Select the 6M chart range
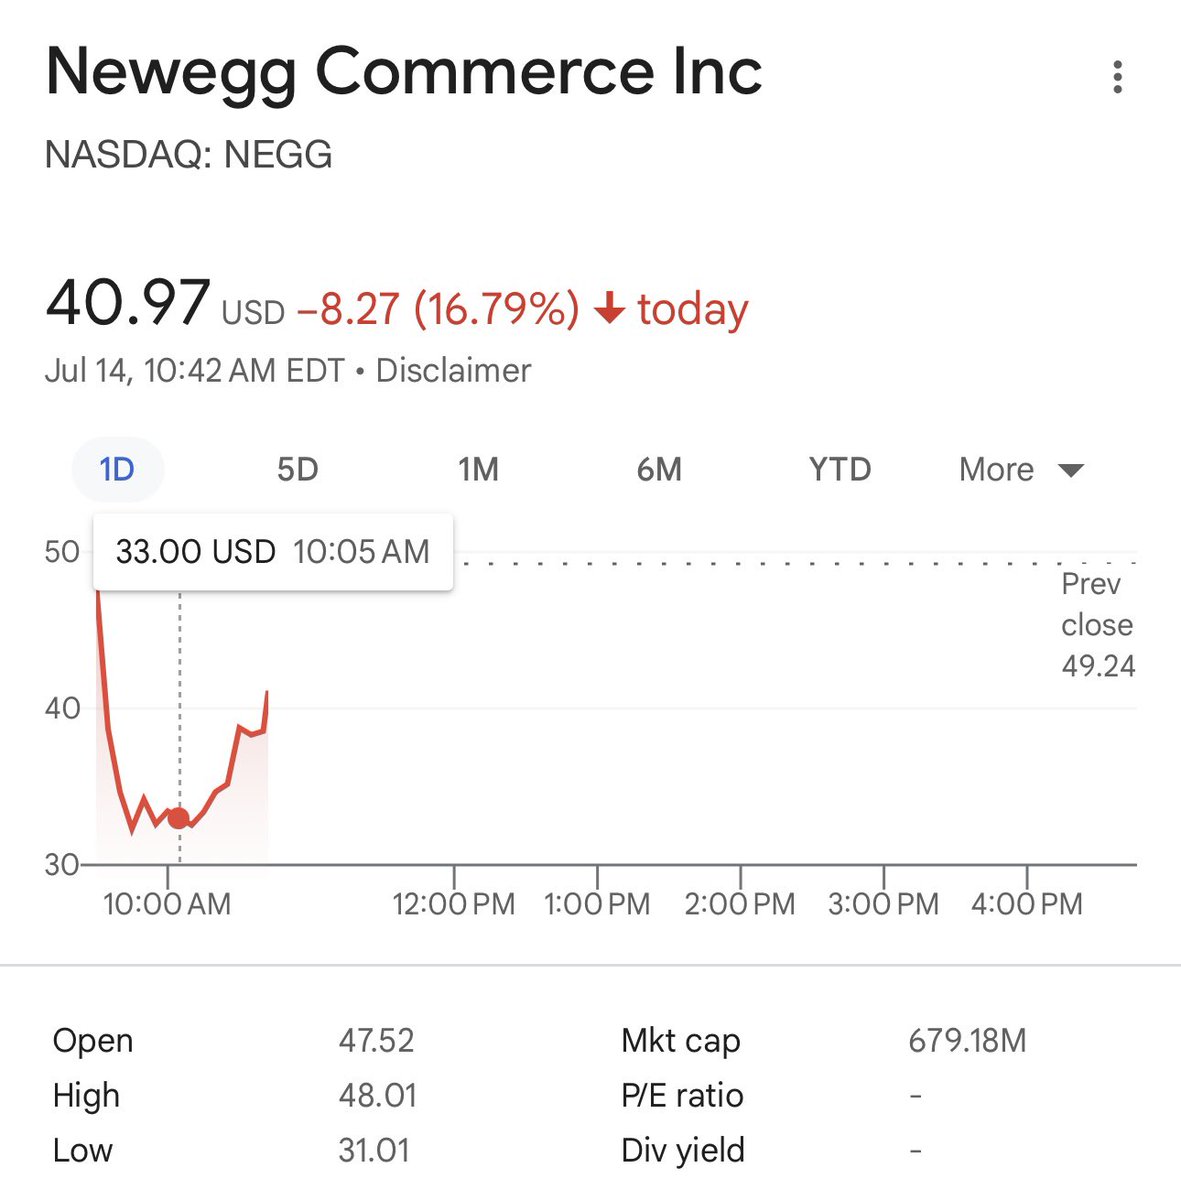The width and height of the screenshot is (1181, 1200). tap(659, 469)
